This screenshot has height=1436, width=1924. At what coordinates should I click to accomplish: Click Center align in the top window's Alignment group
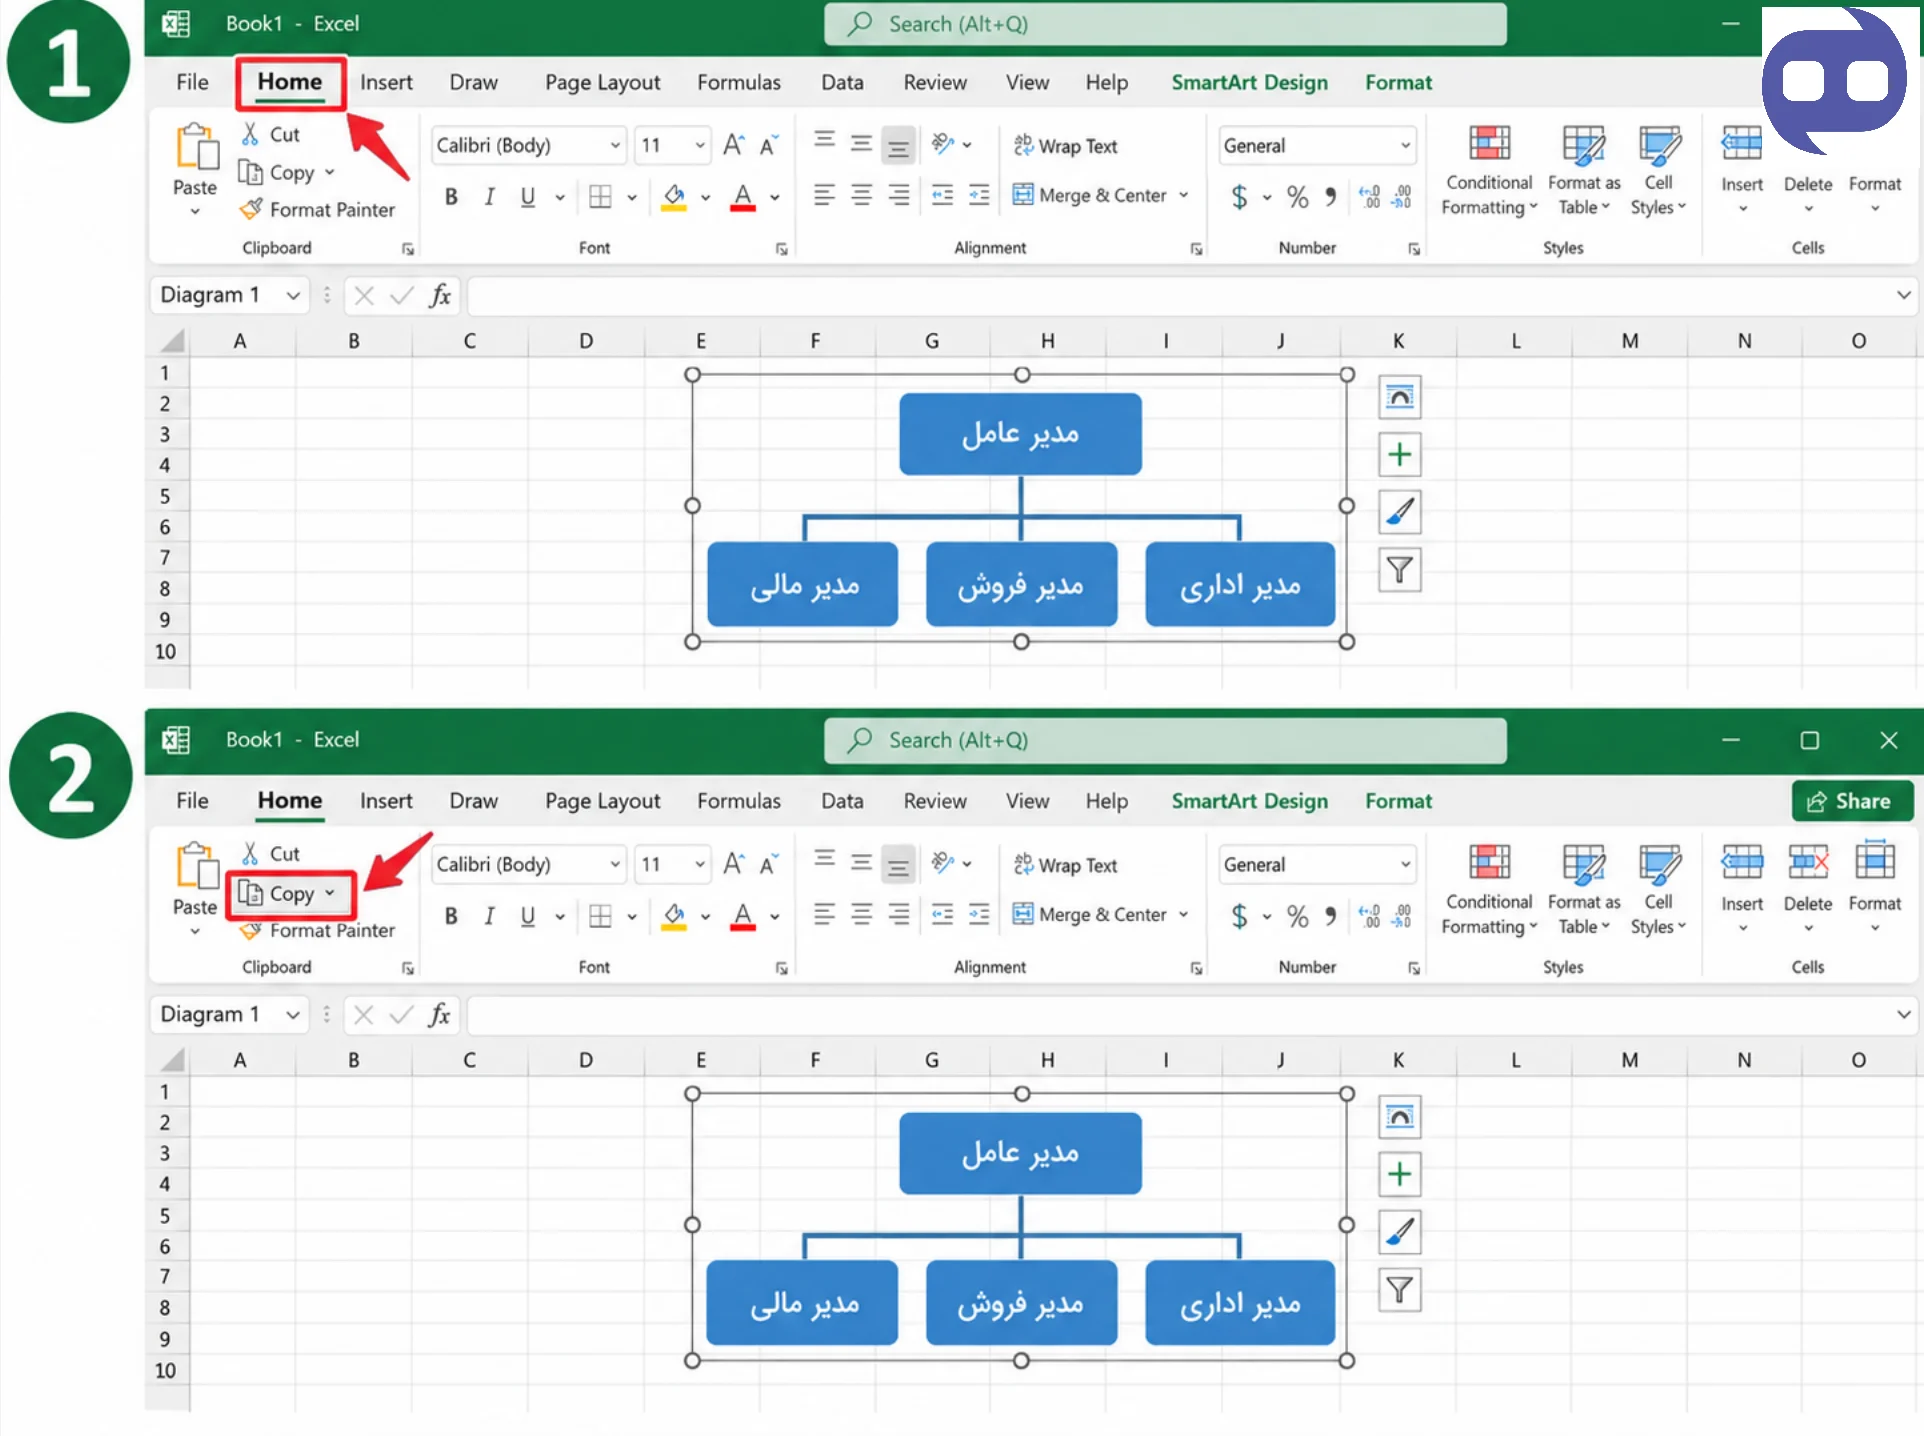point(861,196)
